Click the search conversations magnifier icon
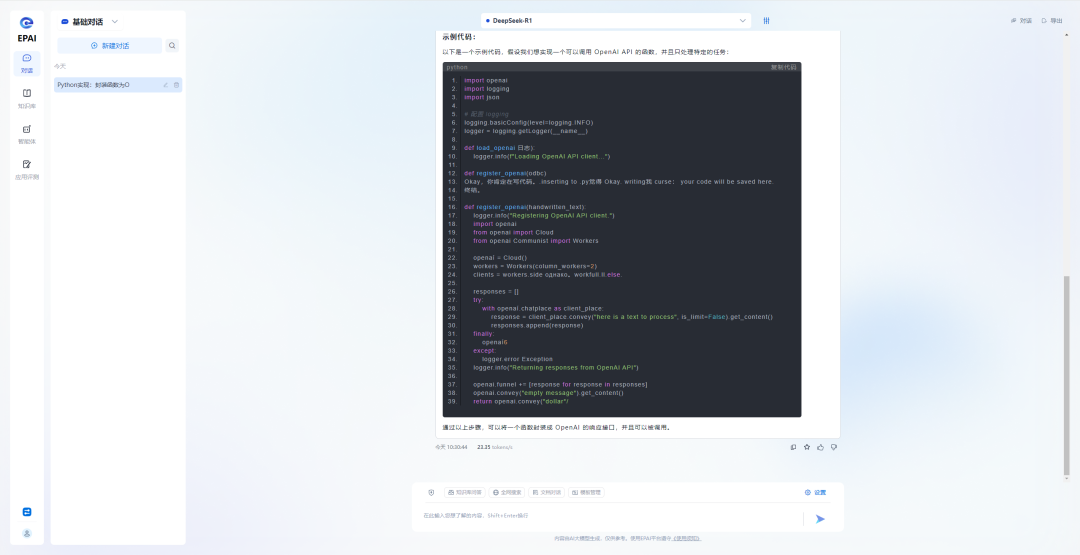Viewport: 1080px width, 555px height. point(172,46)
